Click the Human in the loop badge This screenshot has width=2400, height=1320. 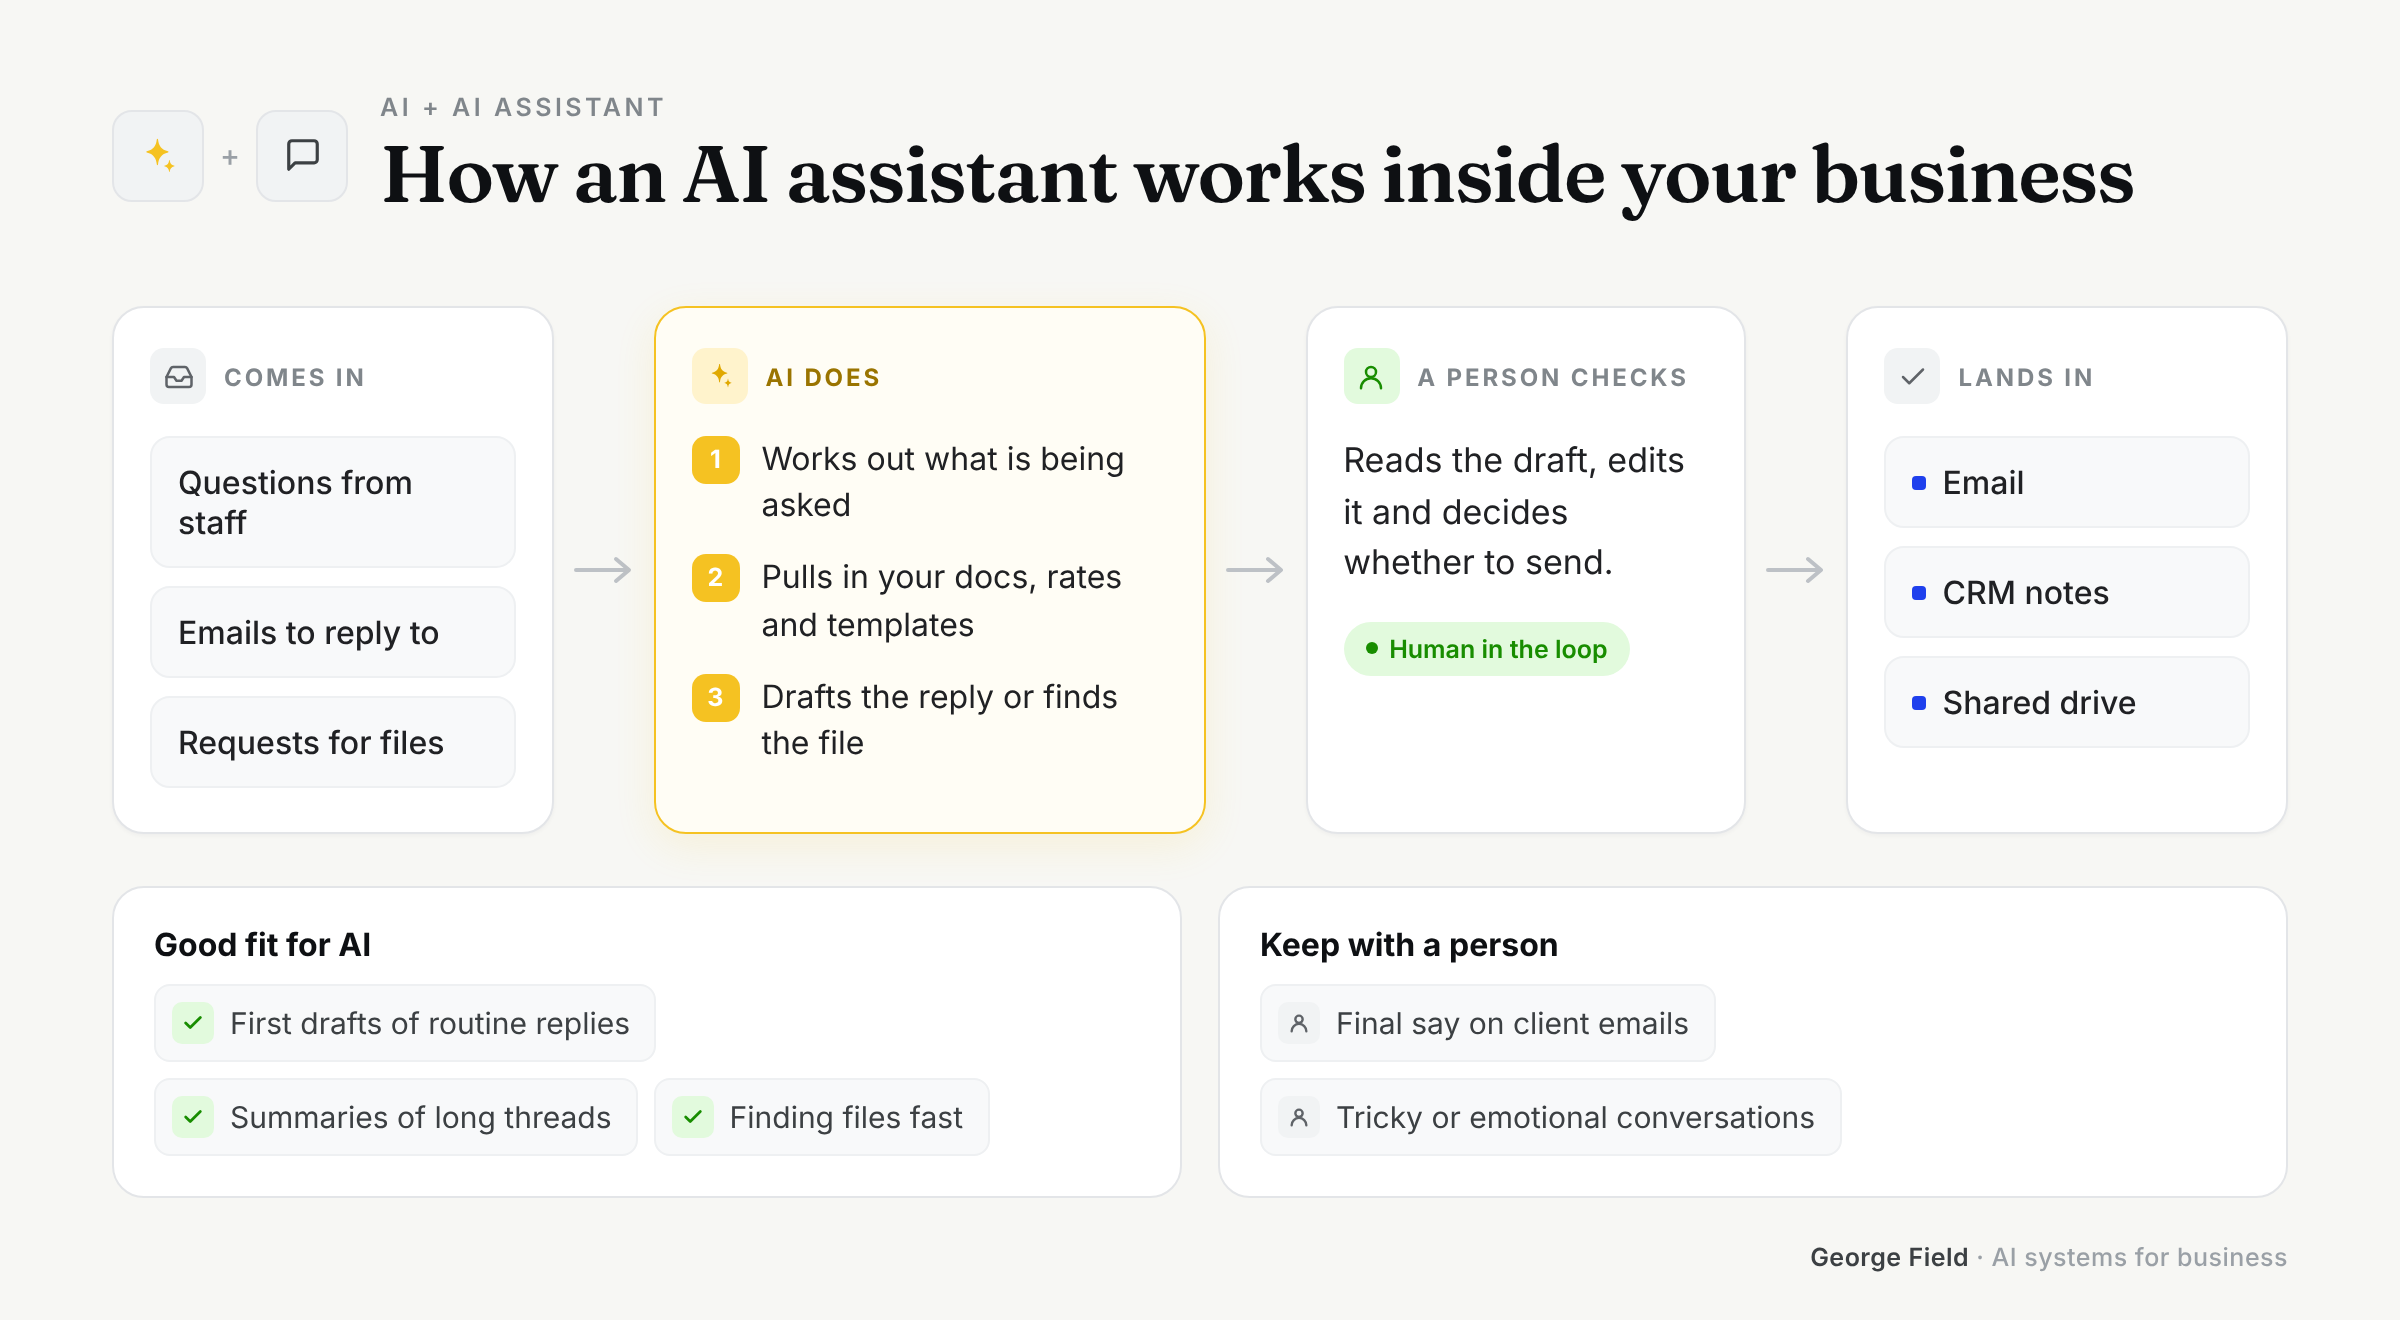[1486, 649]
